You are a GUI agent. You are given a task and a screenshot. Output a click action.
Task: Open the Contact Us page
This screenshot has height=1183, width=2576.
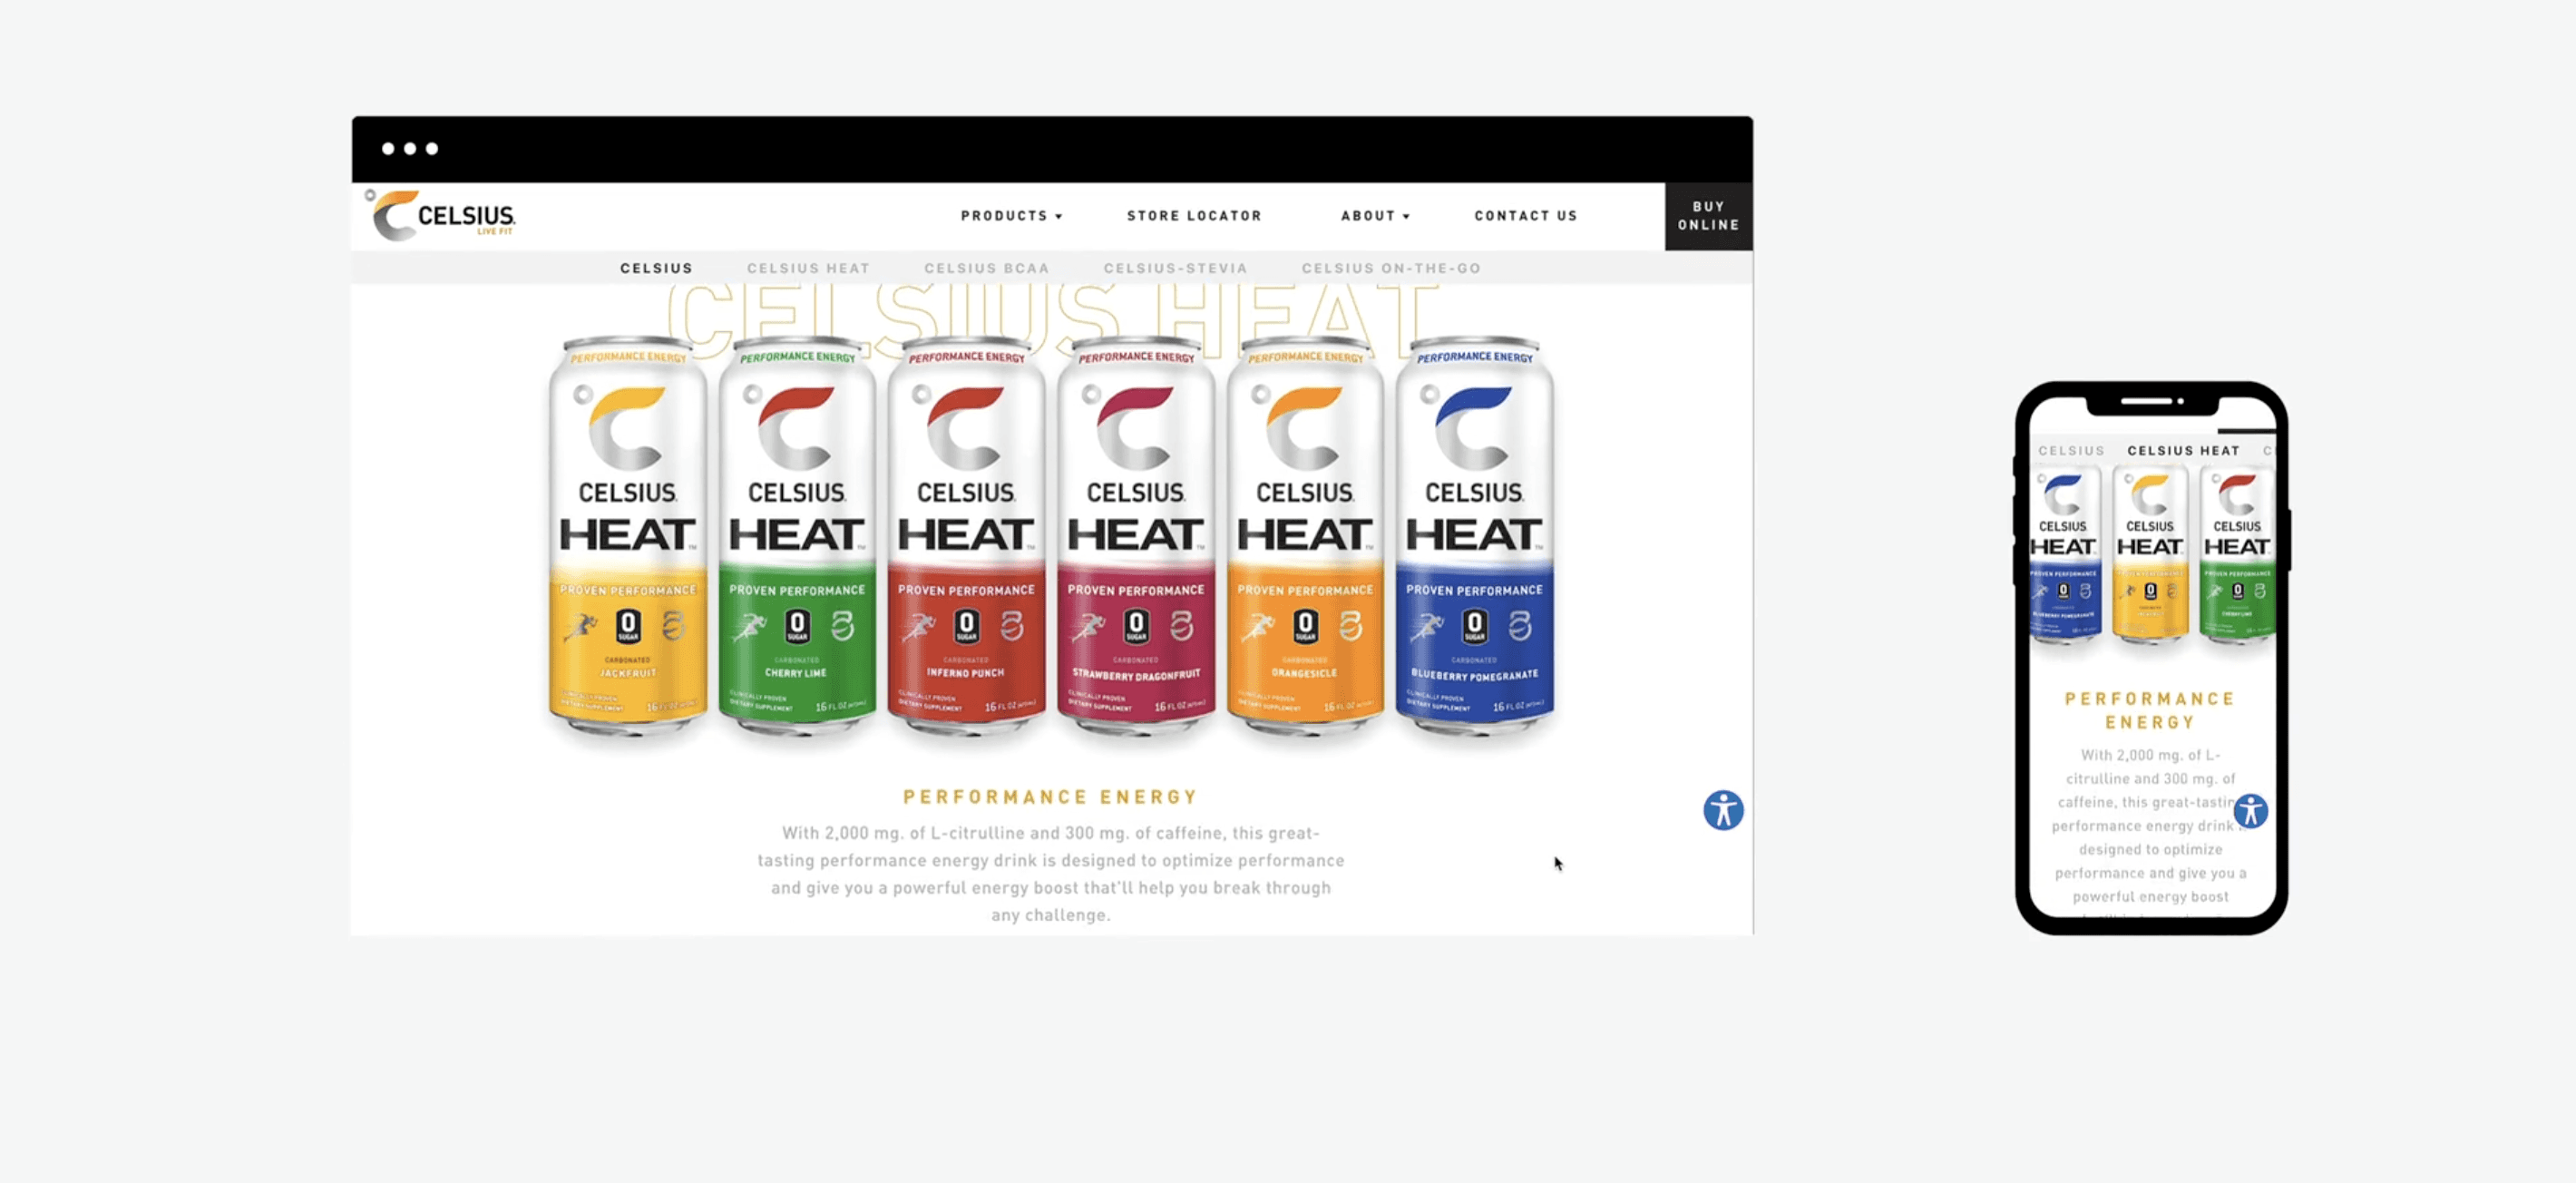tap(1525, 216)
